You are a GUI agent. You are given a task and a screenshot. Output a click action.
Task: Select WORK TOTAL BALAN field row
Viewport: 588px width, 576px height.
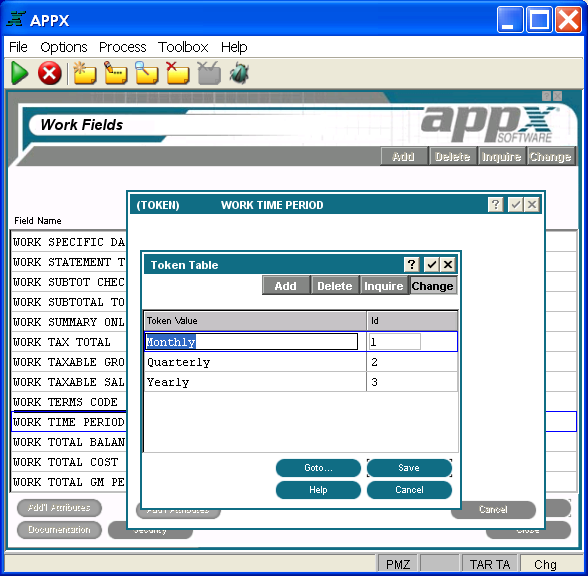click(69, 442)
